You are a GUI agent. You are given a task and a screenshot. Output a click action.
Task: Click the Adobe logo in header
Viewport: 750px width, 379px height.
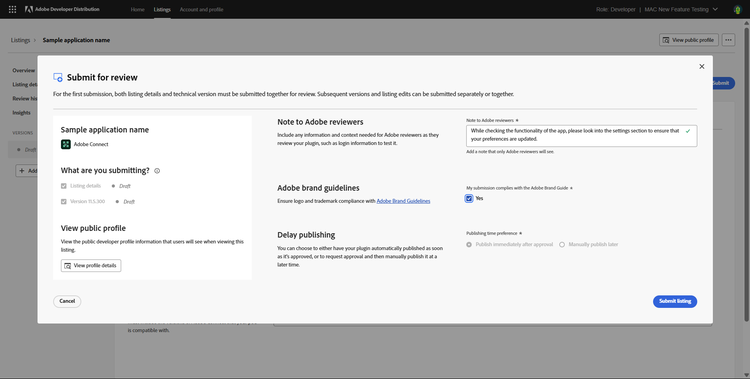coord(29,9)
